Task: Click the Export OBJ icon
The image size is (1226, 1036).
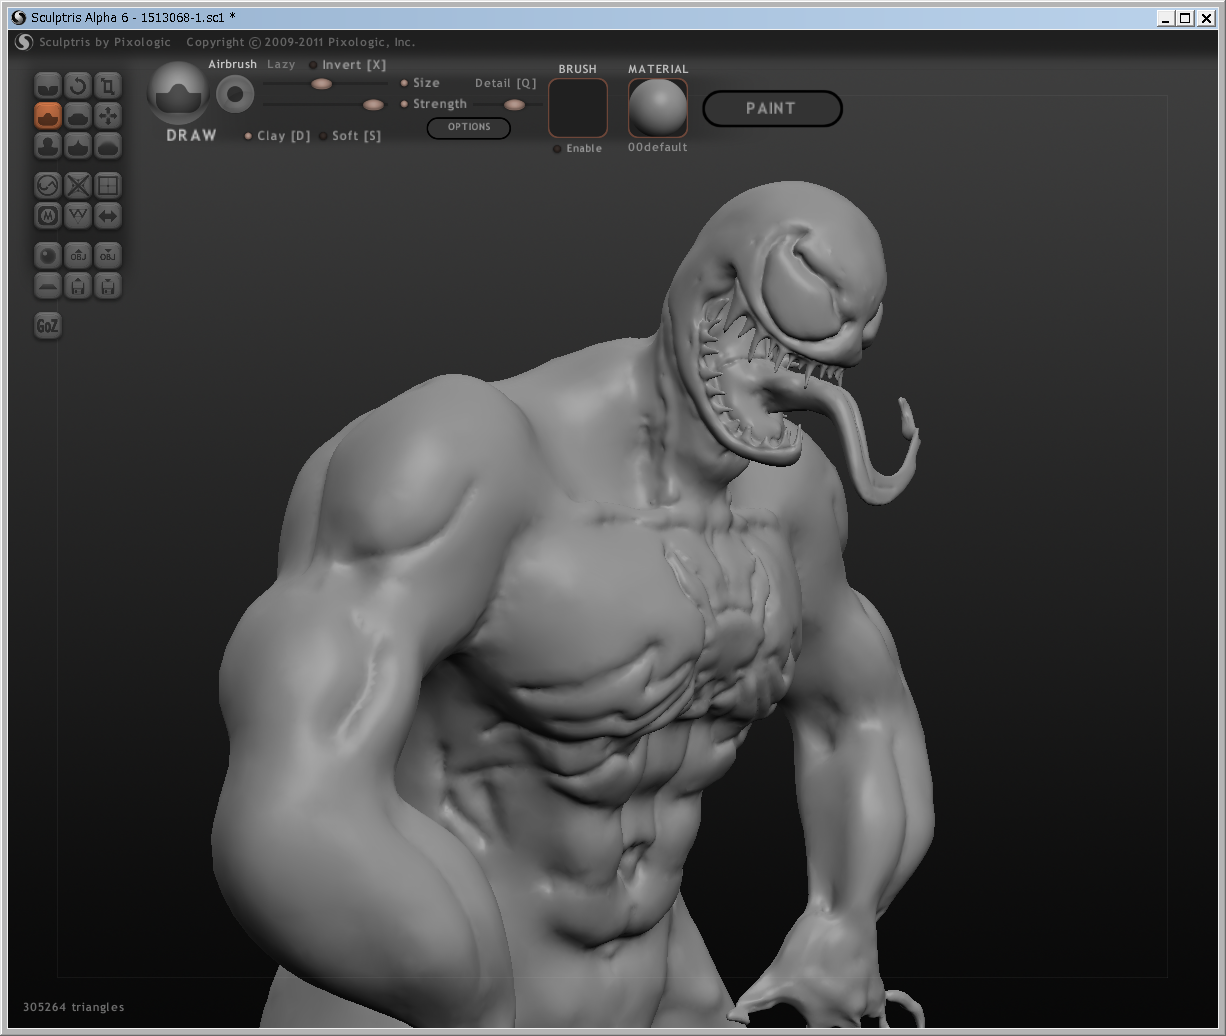Action: click(108, 255)
